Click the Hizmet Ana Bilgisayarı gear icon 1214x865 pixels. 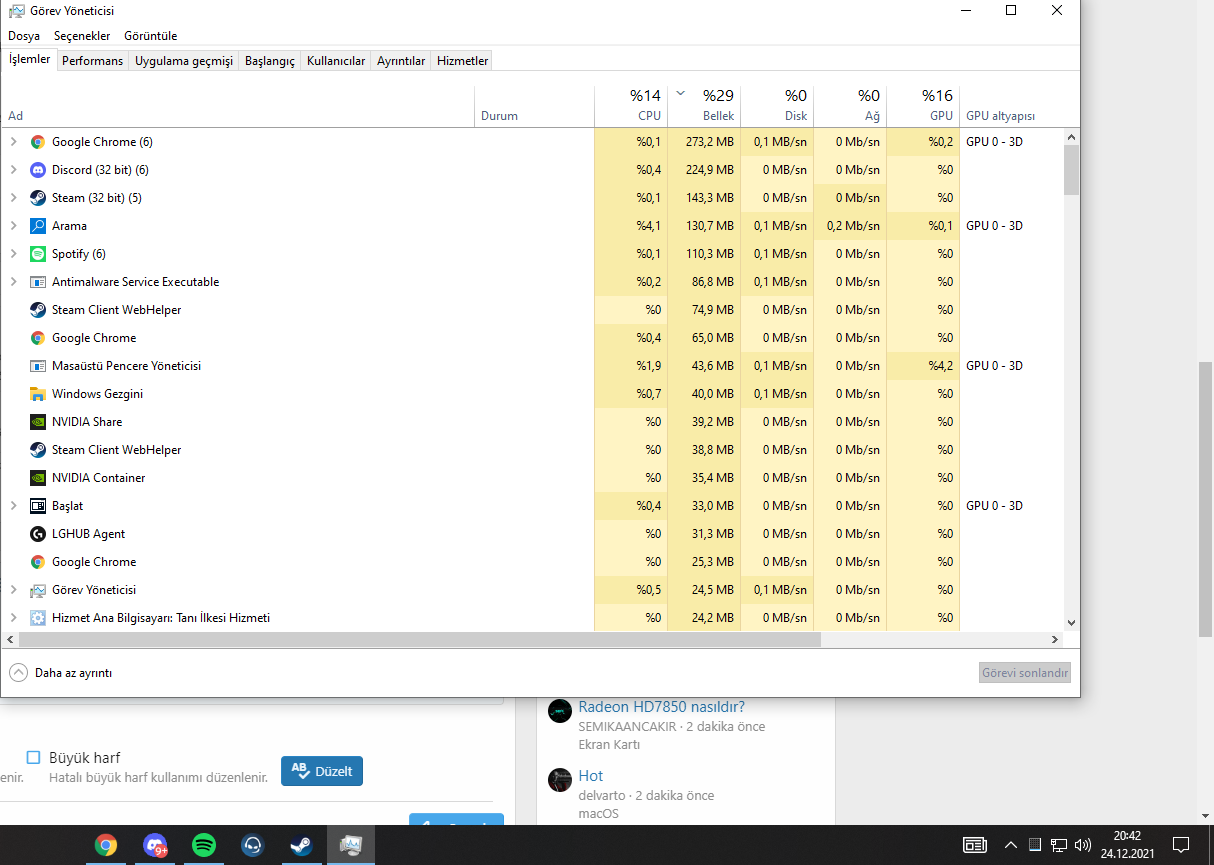pyautogui.click(x=38, y=618)
